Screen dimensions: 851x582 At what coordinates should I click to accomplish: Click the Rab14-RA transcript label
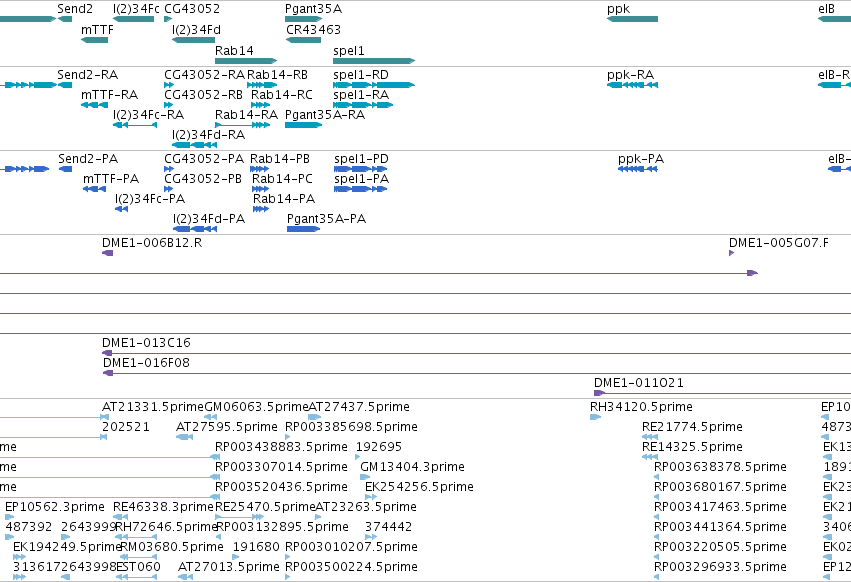pos(246,115)
